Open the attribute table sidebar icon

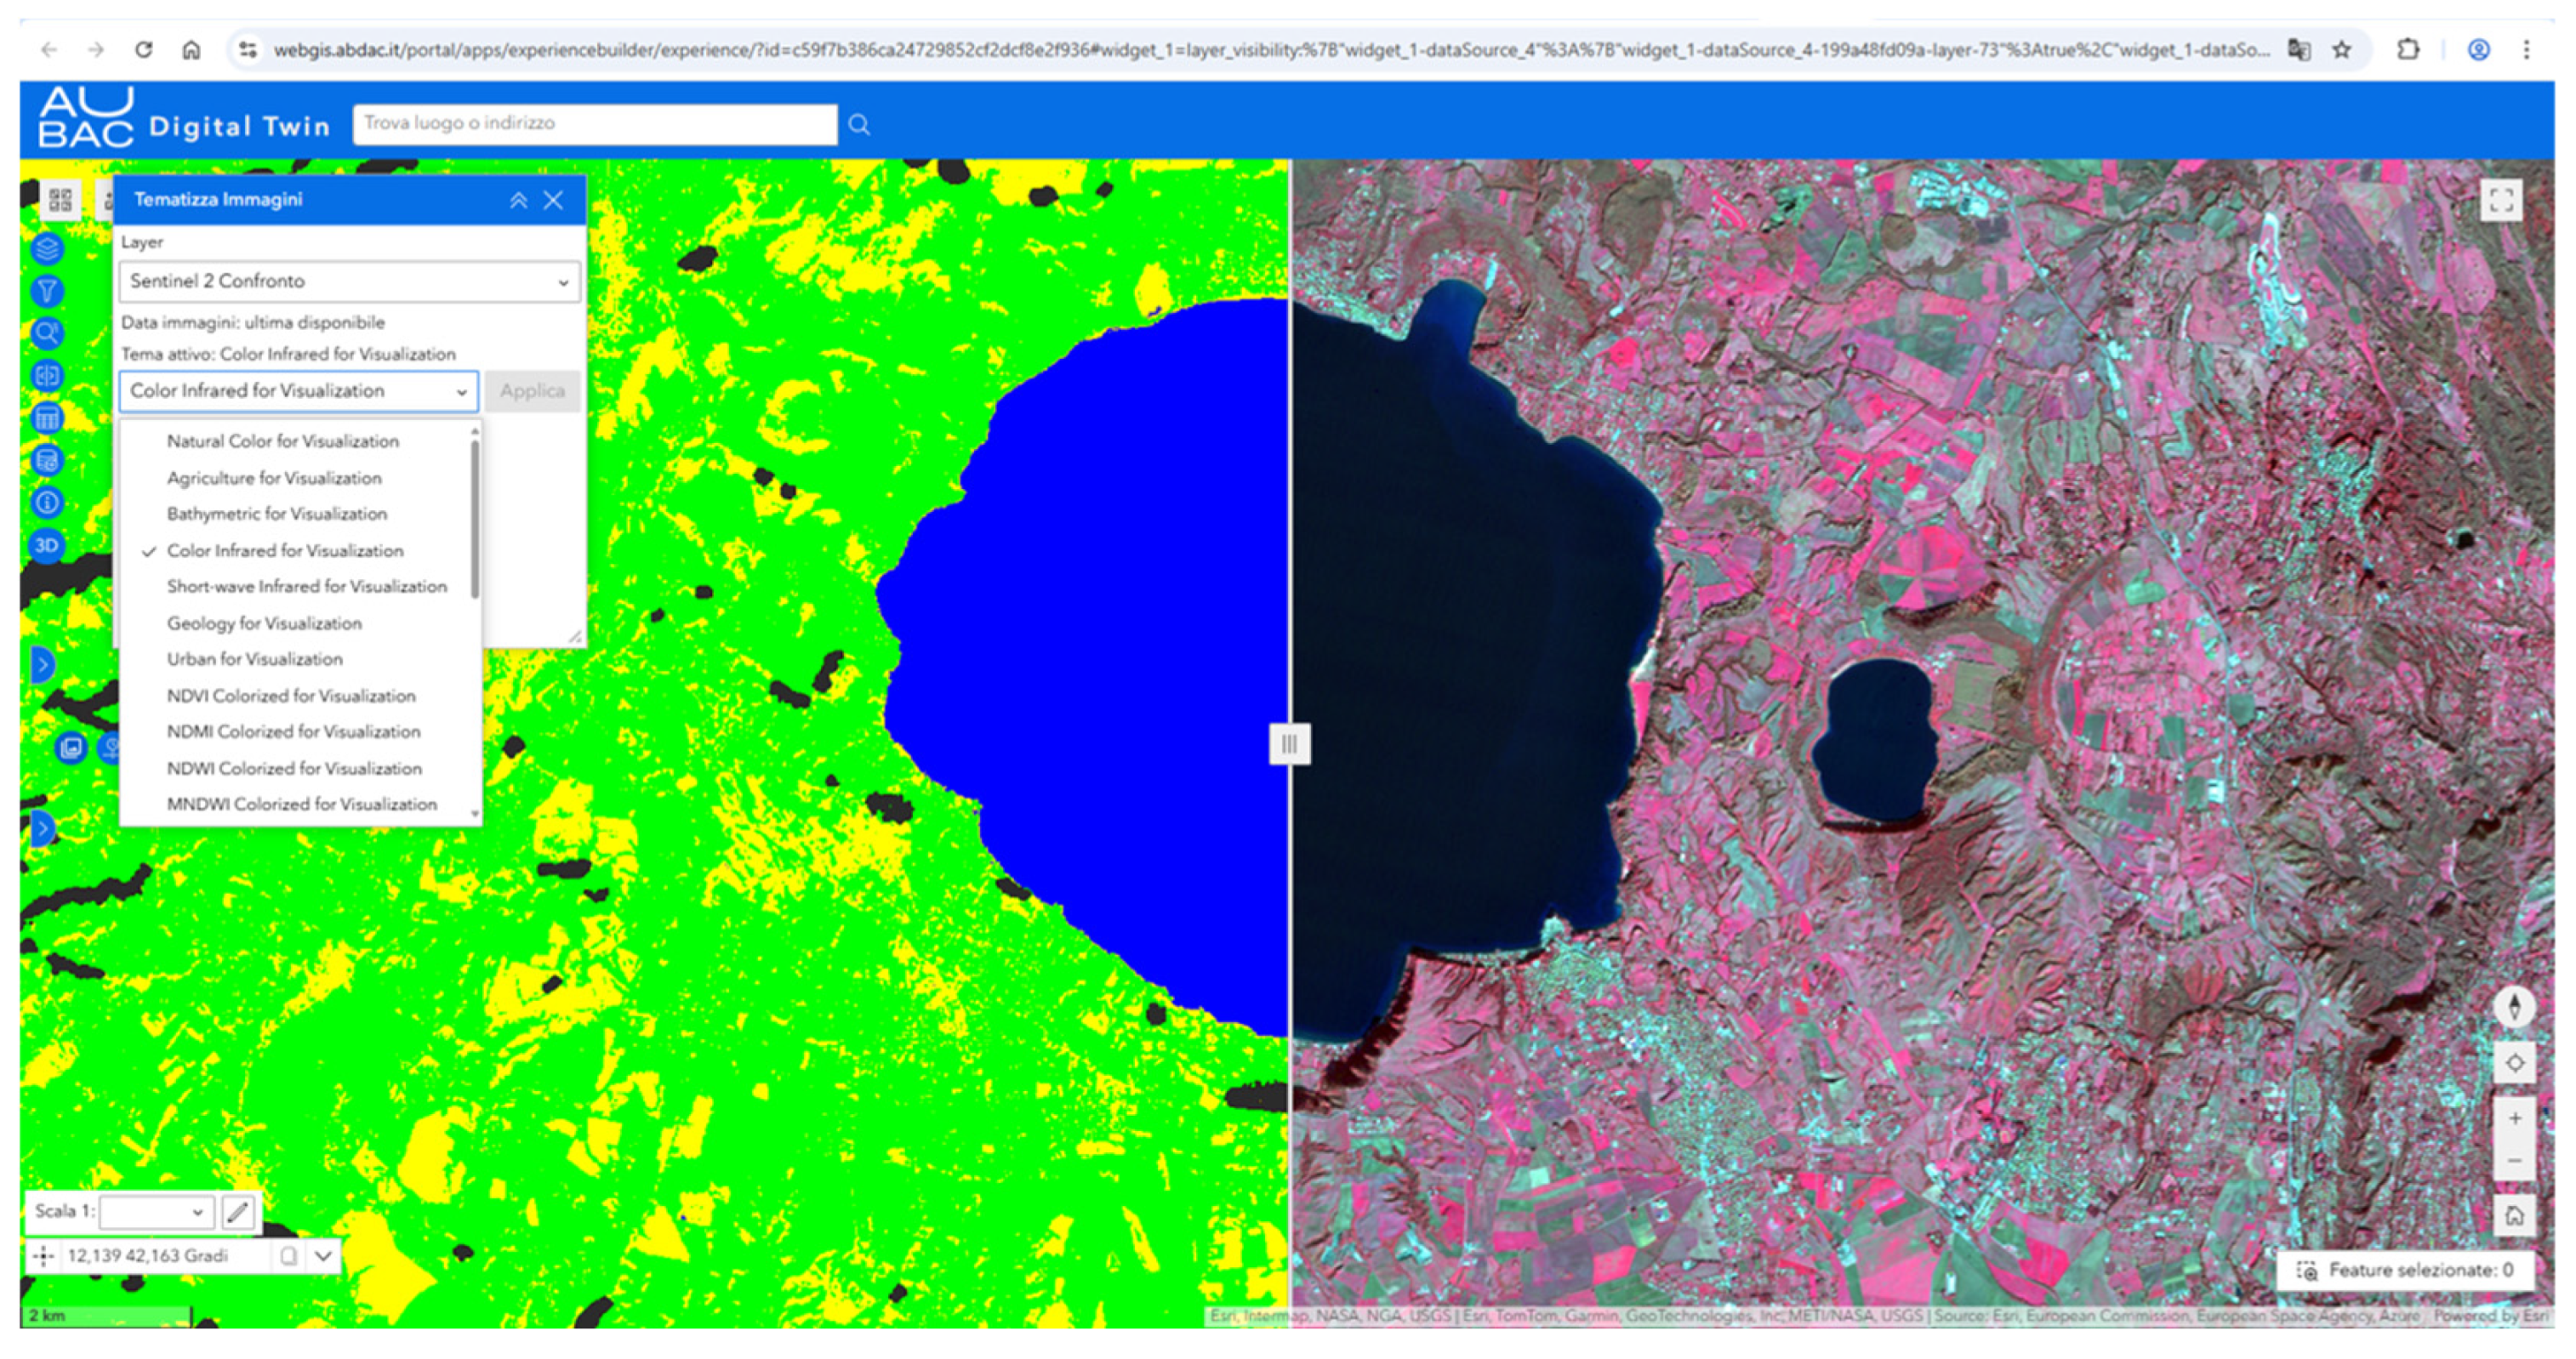coord(47,418)
